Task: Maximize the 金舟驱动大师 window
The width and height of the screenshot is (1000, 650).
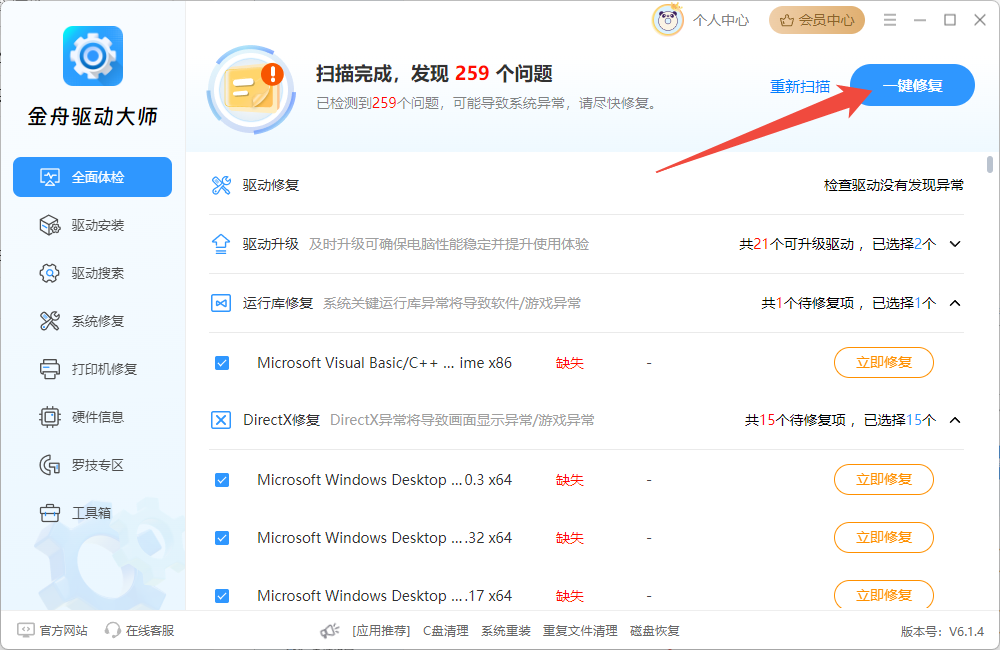Action: click(x=950, y=20)
